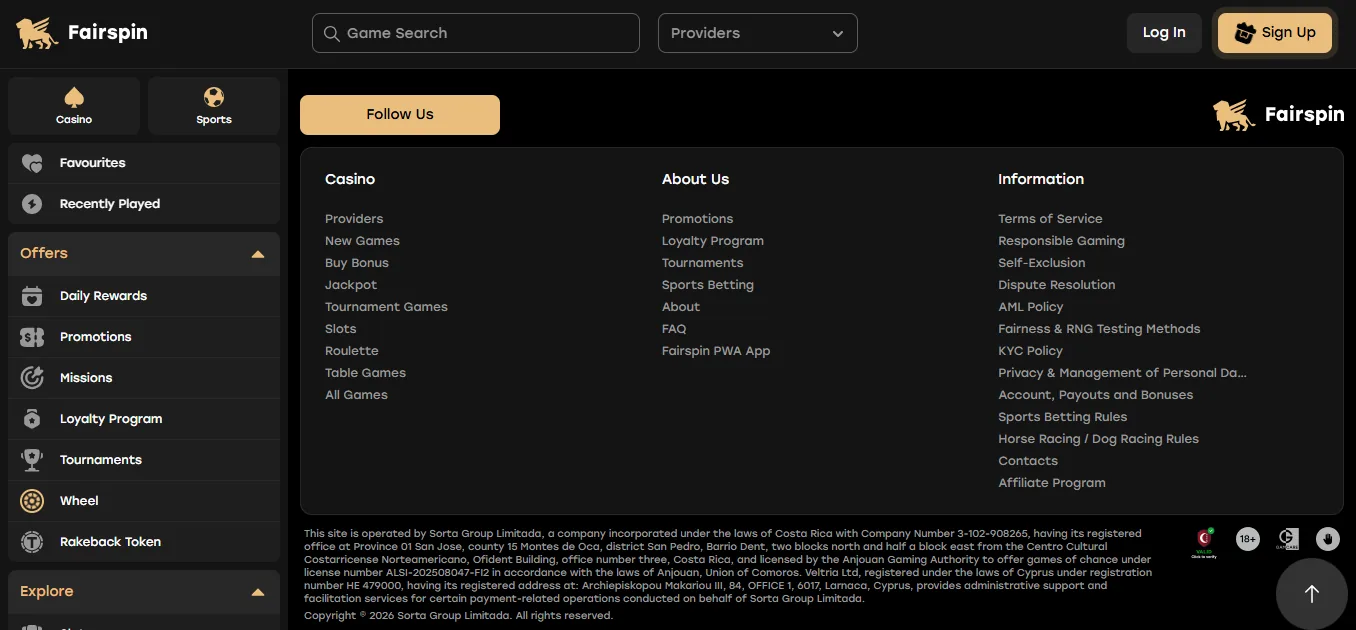Click the gift box icon on Sign Up
This screenshot has width=1356, height=630.
(1244, 33)
